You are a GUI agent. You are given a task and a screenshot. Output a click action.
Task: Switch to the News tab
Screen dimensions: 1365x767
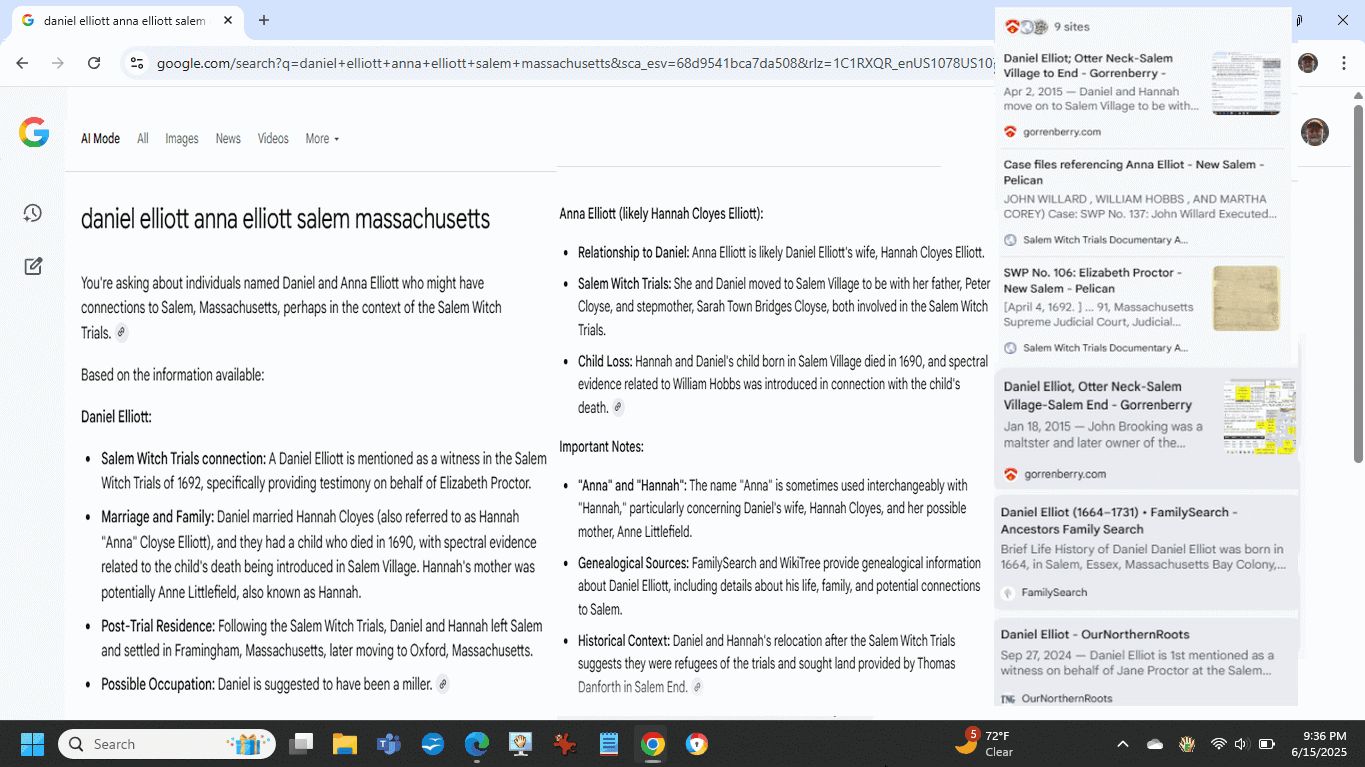click(228, 139)
